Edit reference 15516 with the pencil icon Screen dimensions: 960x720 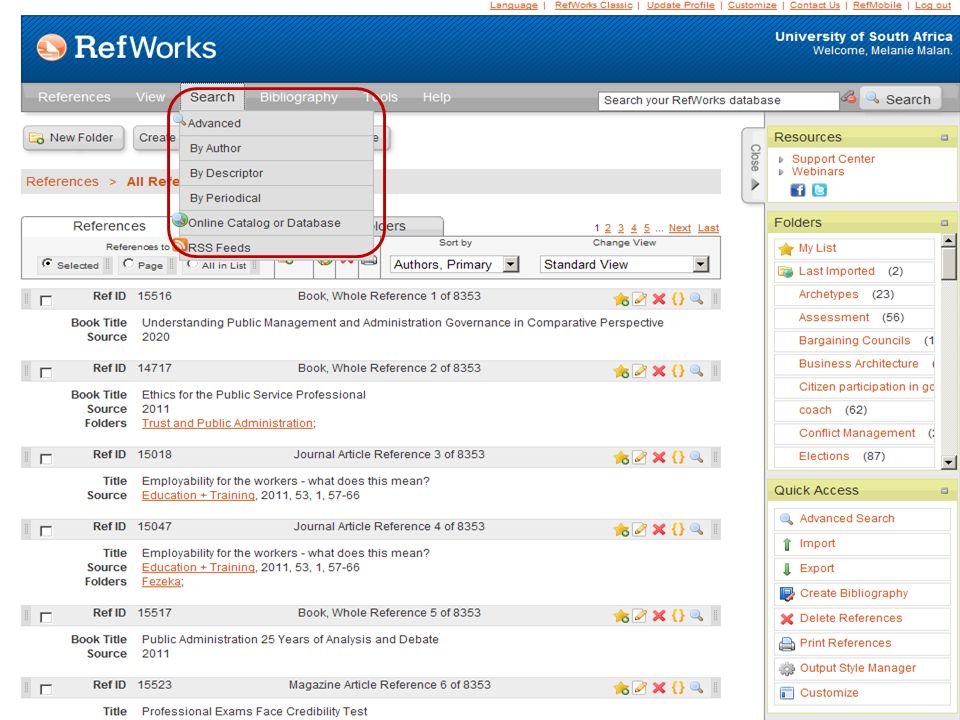tap(639, 299)
